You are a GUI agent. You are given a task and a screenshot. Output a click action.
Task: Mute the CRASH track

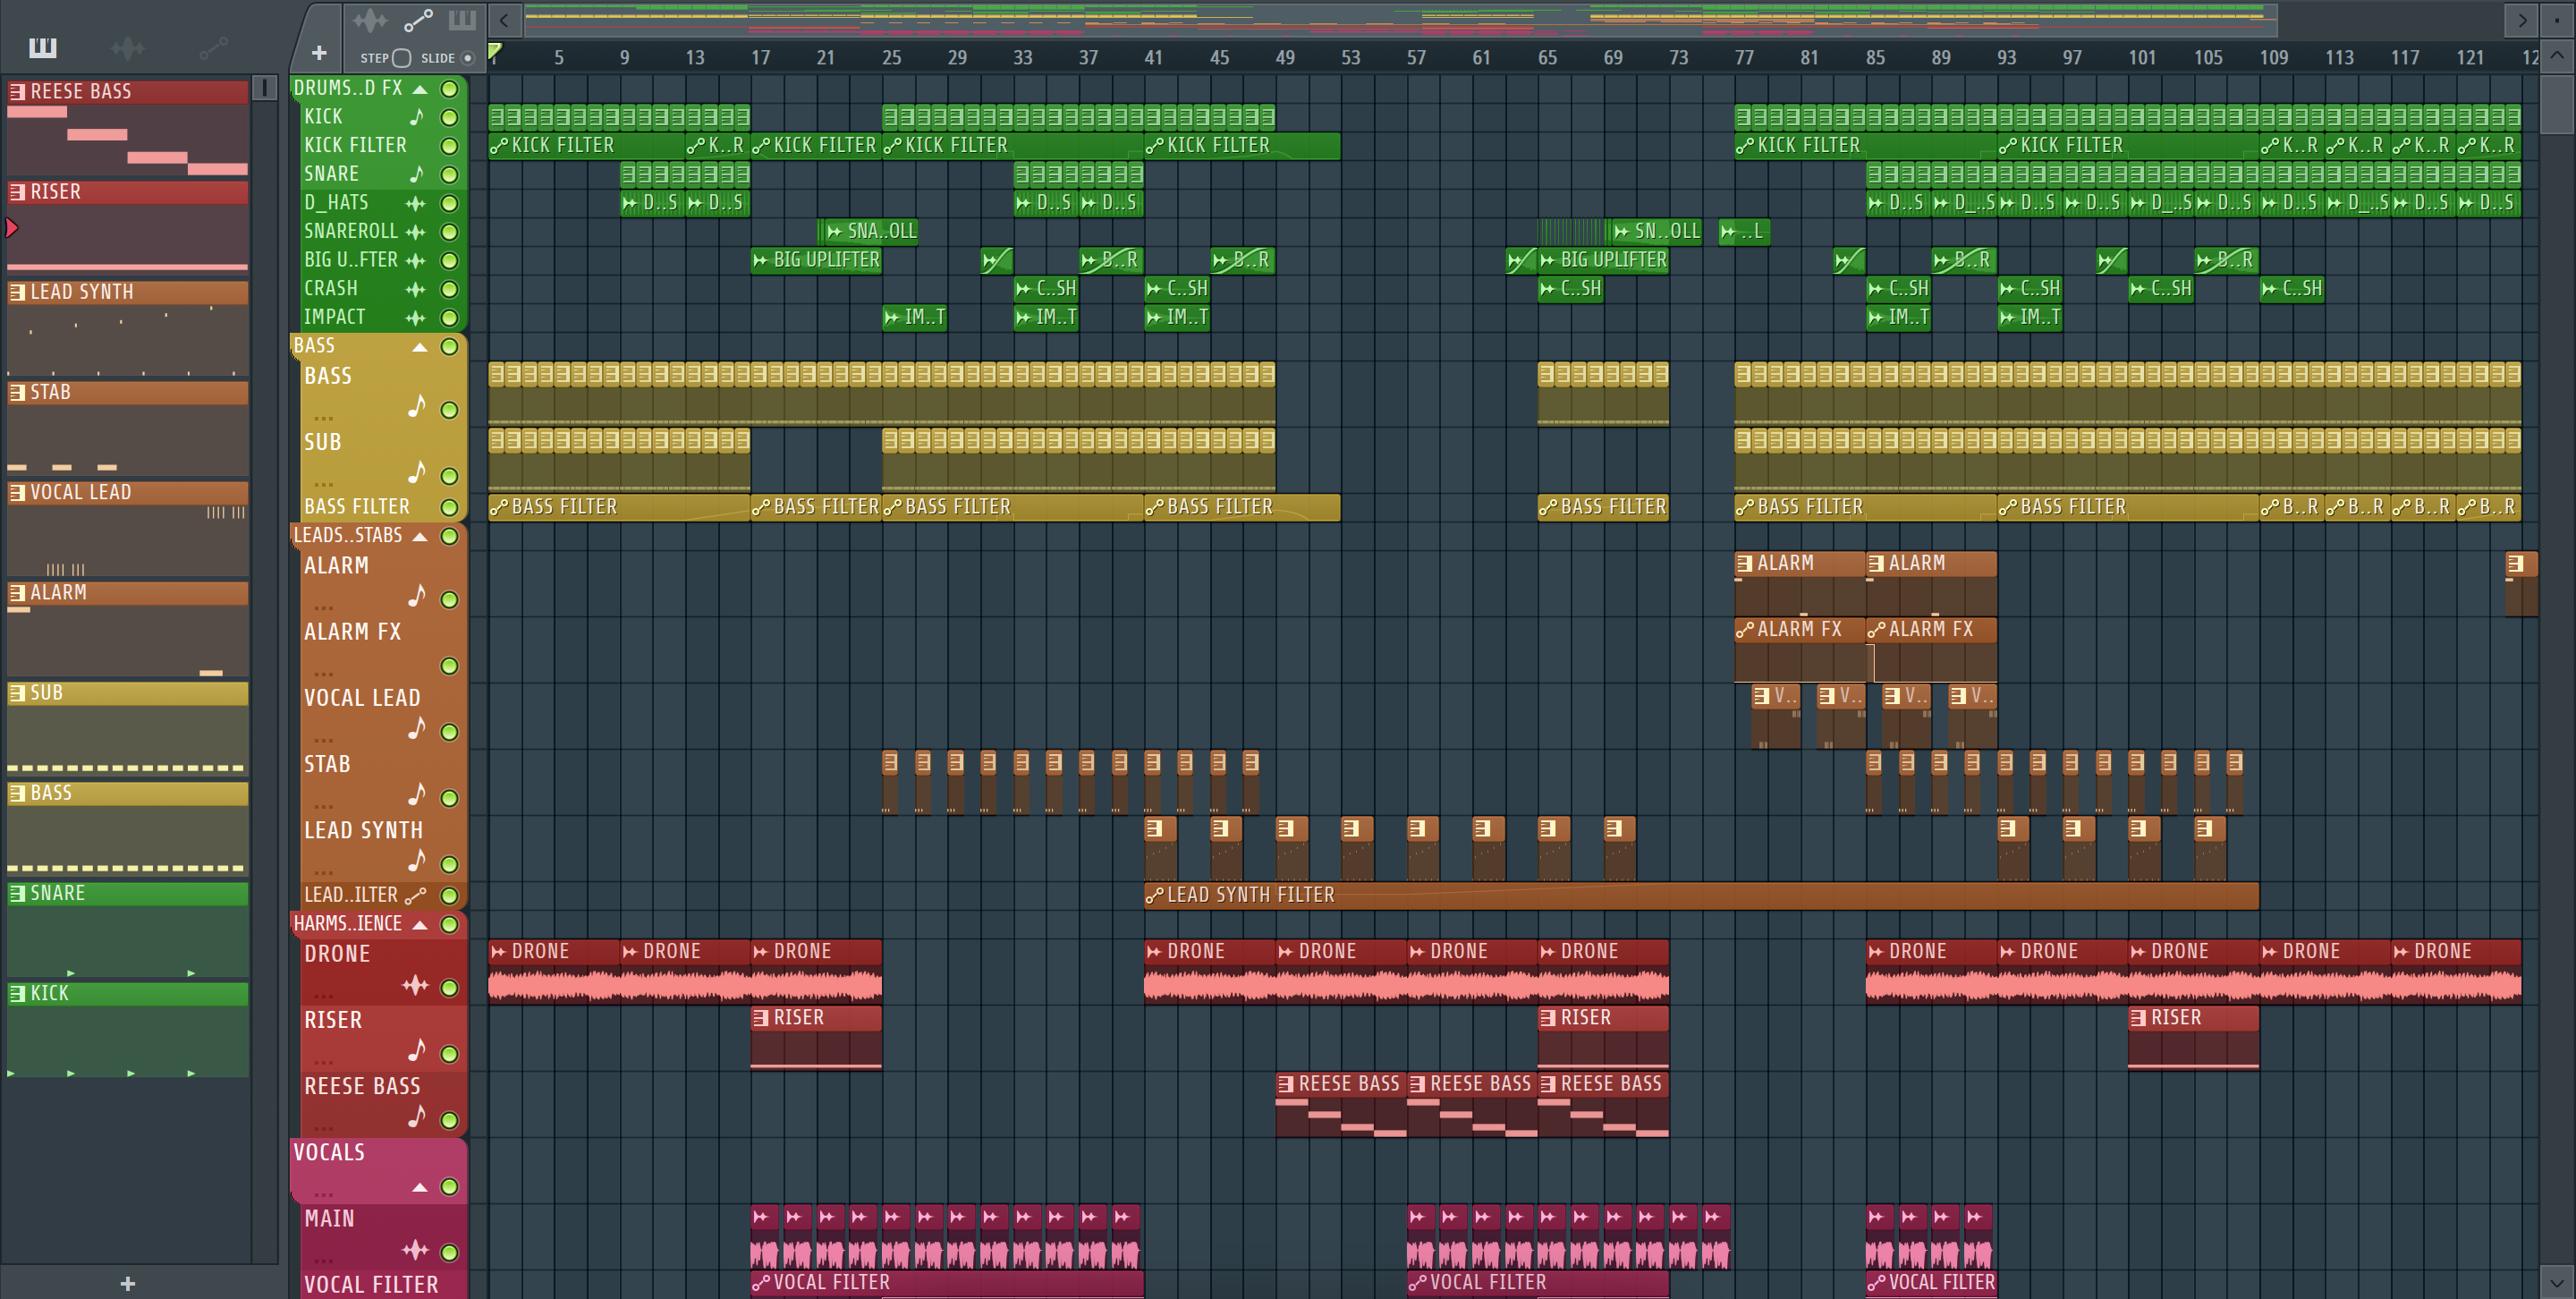coord(450,289)
